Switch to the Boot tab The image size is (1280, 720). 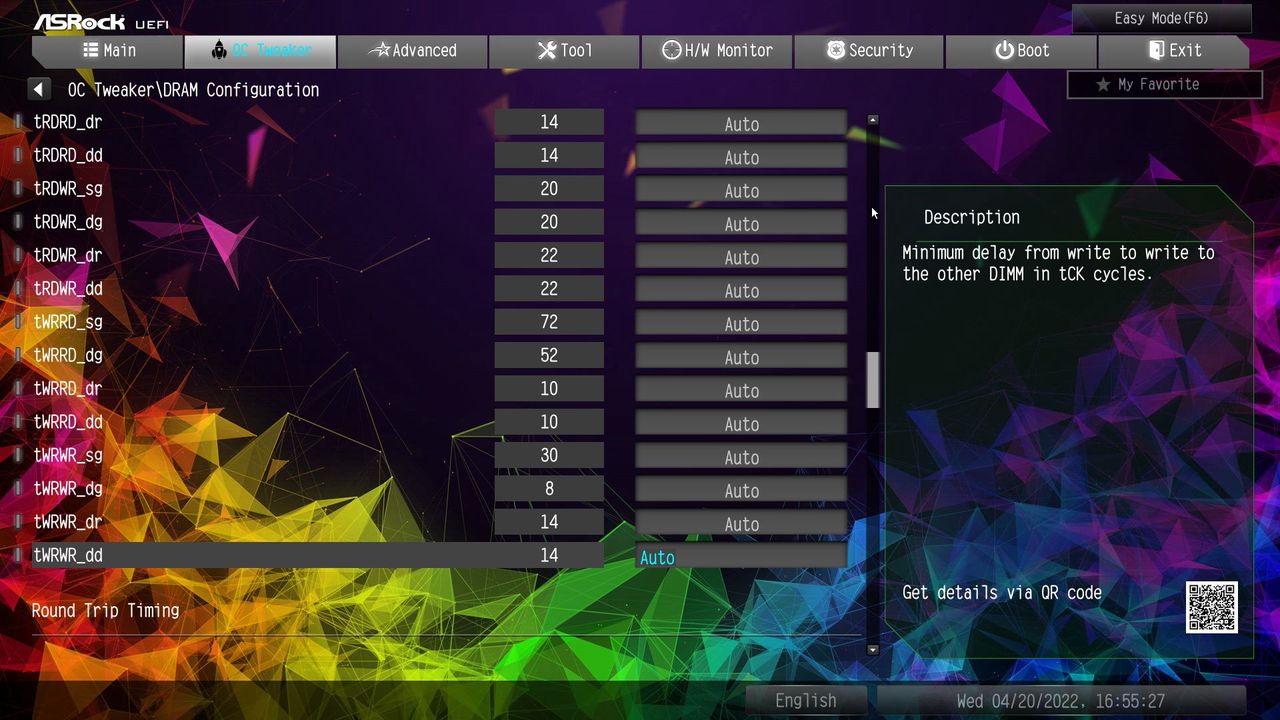(x=1021, y=51)
